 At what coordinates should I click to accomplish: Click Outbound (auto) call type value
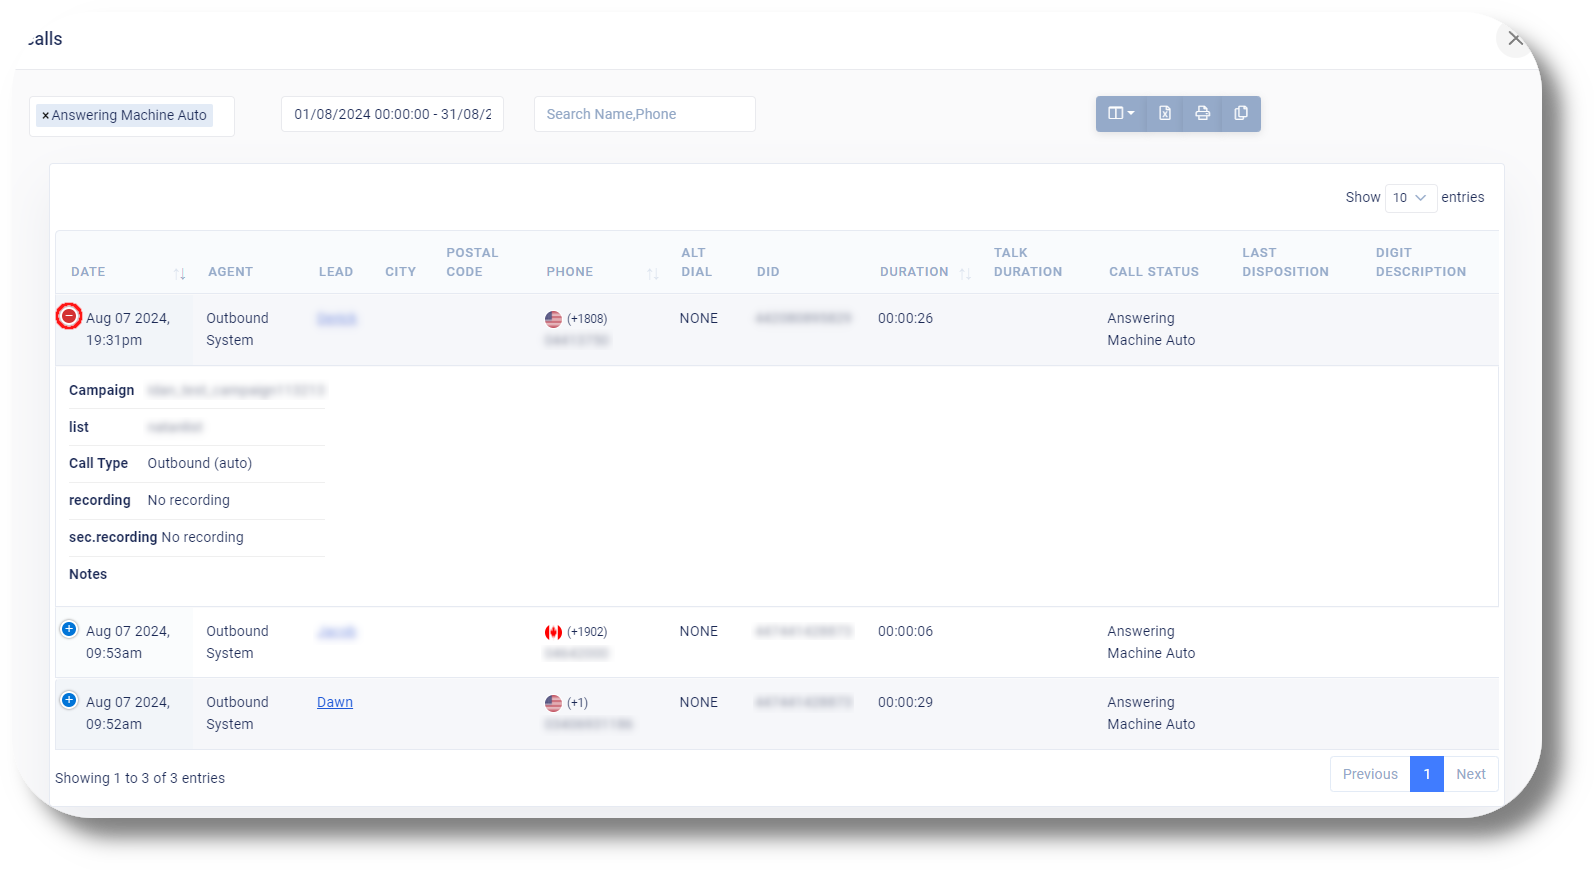point(200,463)
